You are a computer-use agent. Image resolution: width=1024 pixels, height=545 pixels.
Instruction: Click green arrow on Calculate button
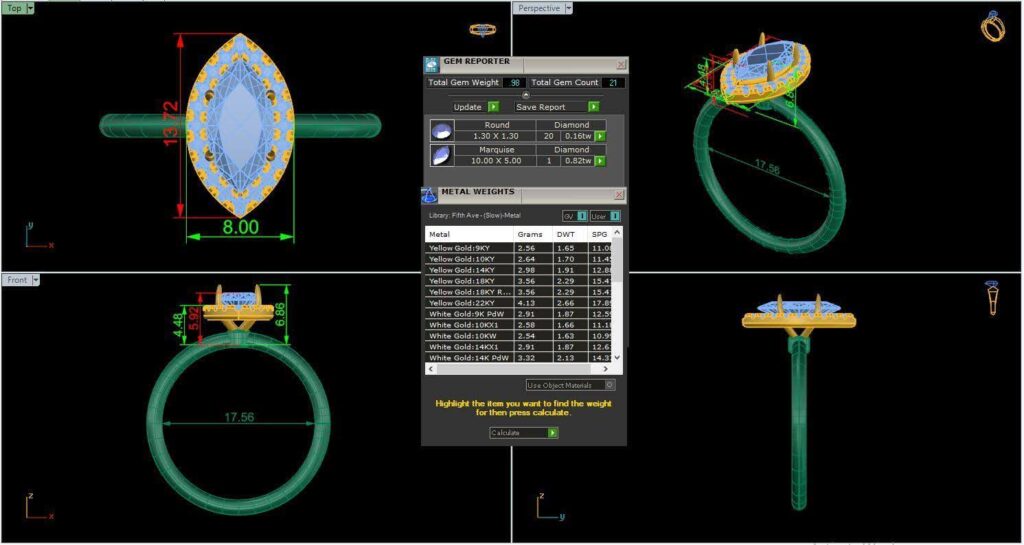553,433
